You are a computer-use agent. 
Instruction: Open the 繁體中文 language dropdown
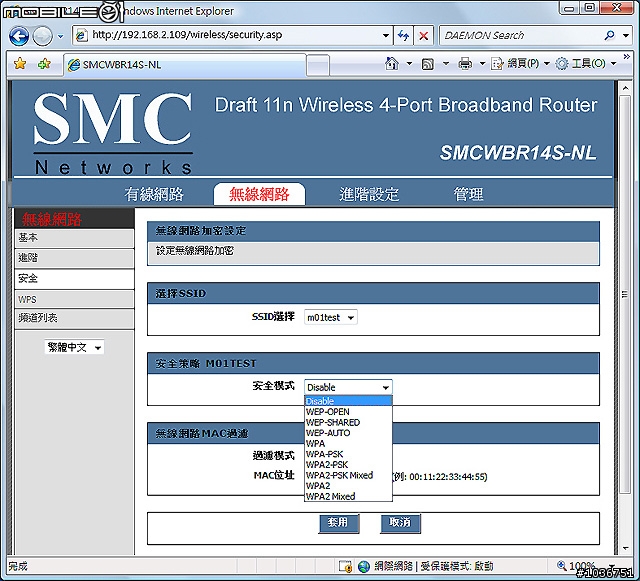click(74, 347)
